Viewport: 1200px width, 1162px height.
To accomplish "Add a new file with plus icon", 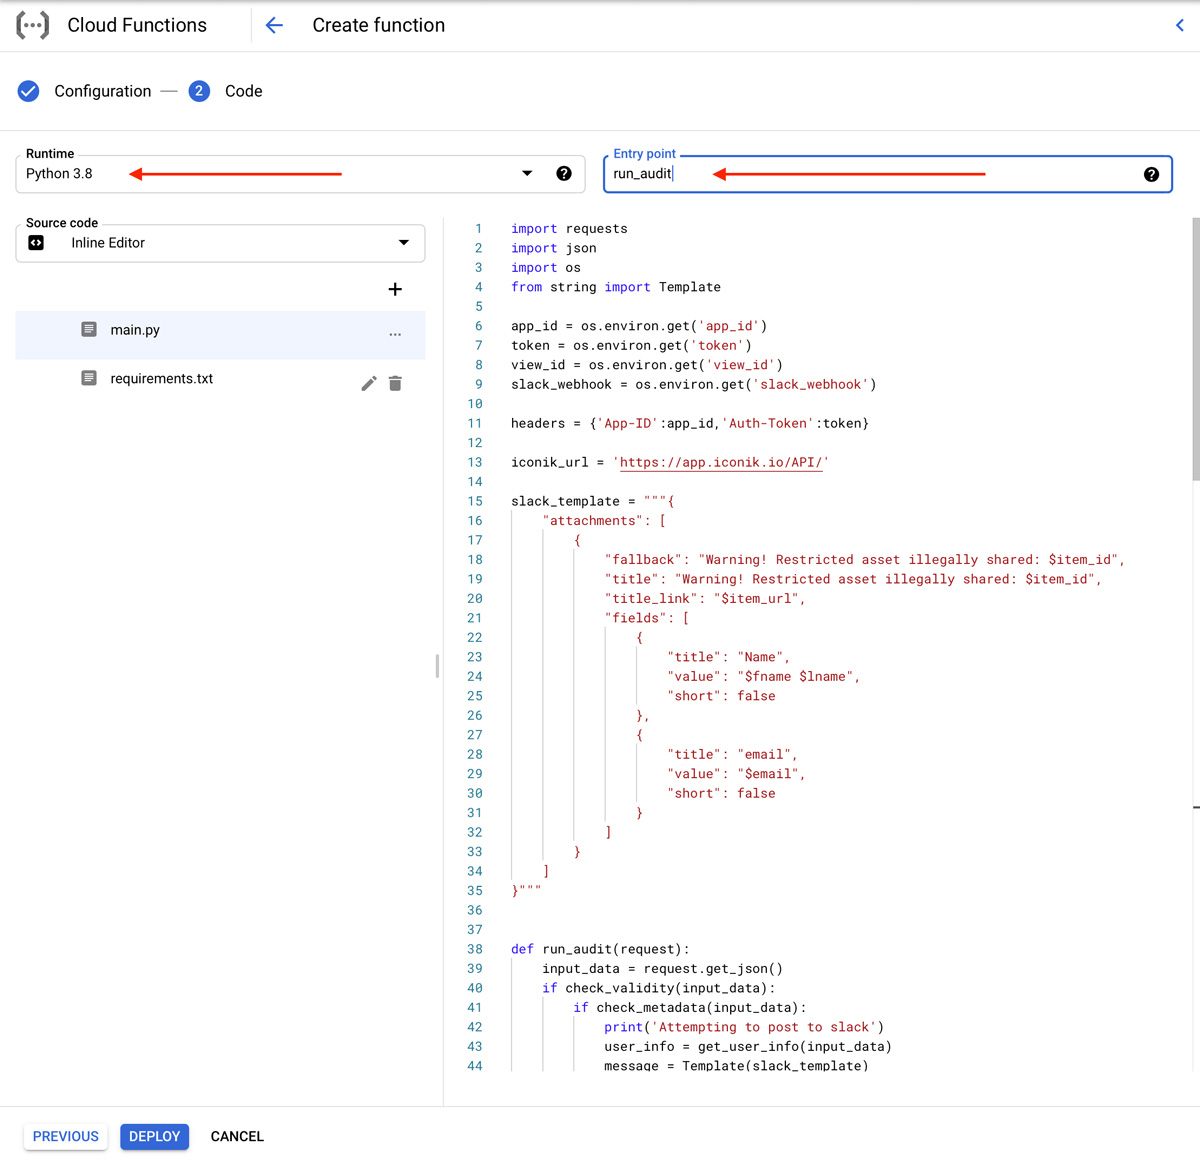I will click(x=395, y=289).
